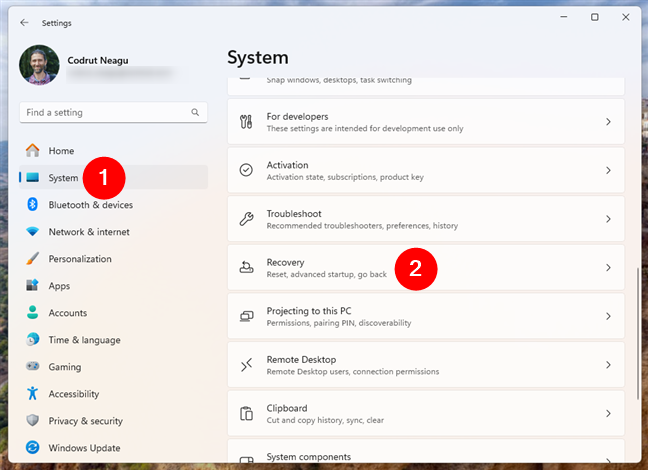Image resolution: width=648 pixels, height=470 pixels.
Task: Click the Recovery drive icon
Action: 246,267
